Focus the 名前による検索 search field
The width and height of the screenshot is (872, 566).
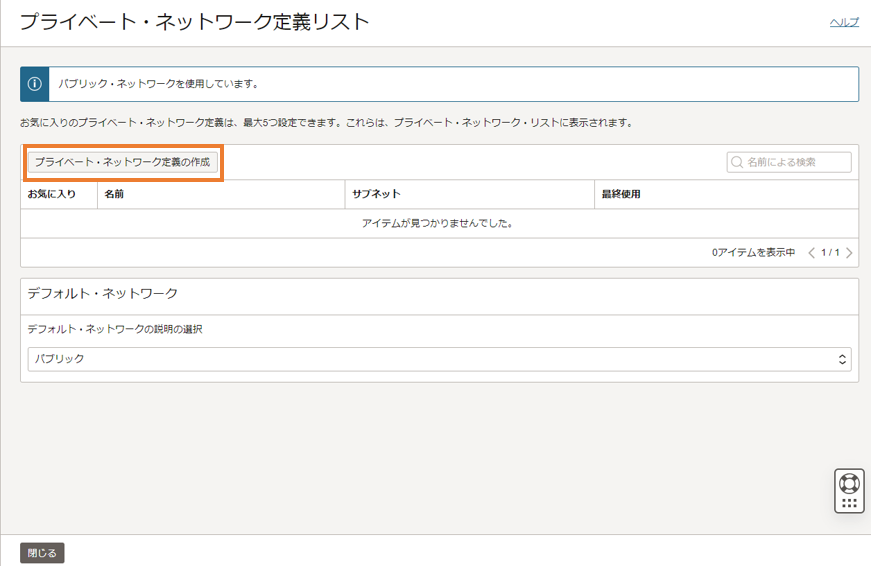[795, 162]
